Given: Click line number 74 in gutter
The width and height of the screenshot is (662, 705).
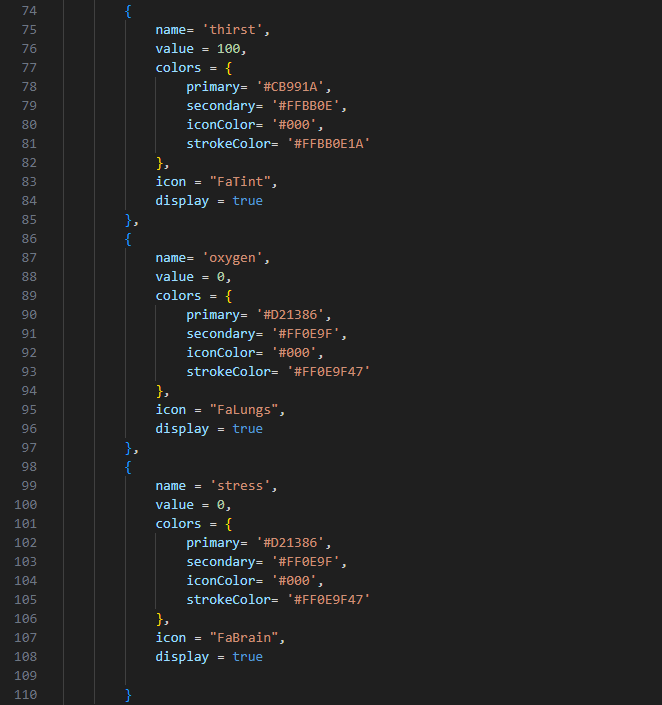Looking at the screenshot, I should (x=29, y=10).
